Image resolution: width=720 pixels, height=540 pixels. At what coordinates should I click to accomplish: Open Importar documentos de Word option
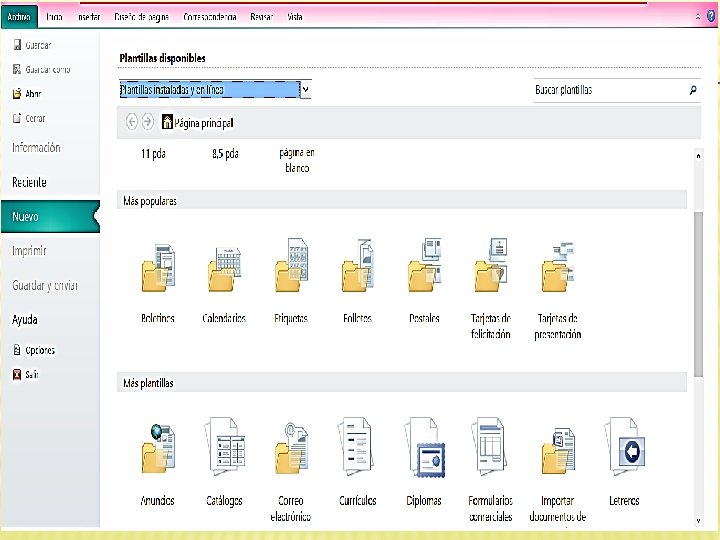coord(557,451)
